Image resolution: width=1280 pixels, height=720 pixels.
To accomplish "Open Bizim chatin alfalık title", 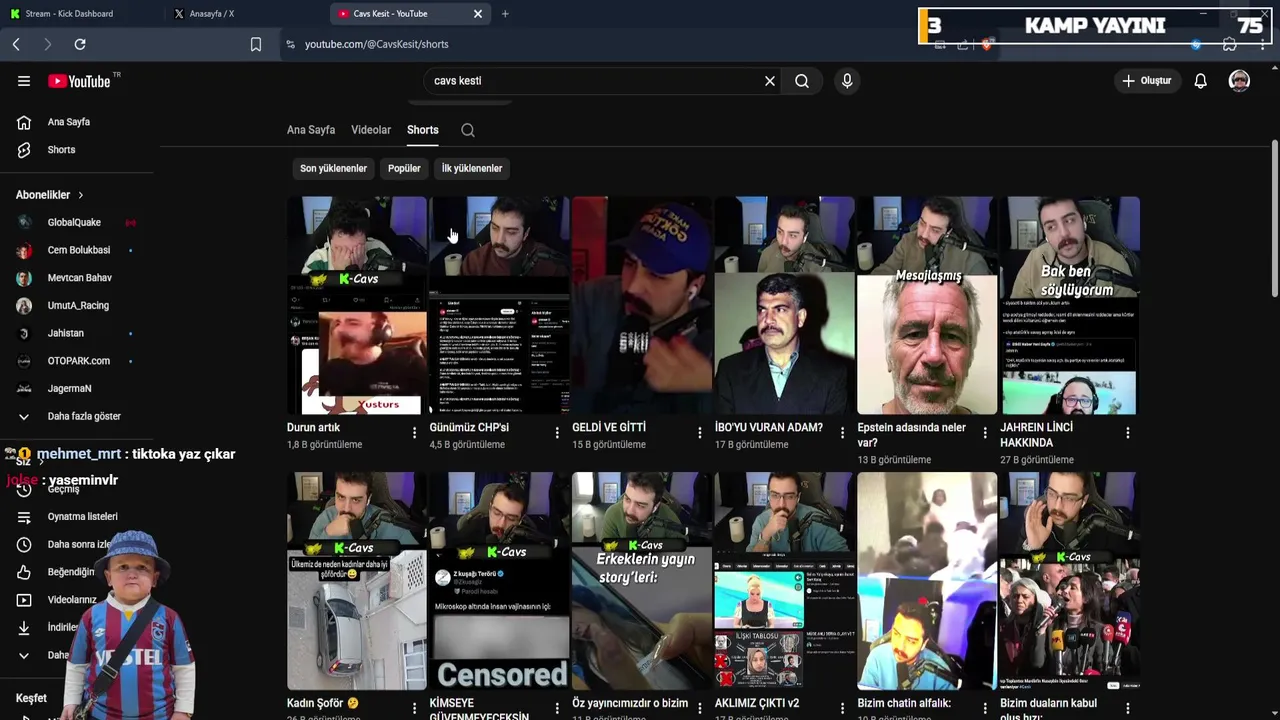I will (904, 704).
